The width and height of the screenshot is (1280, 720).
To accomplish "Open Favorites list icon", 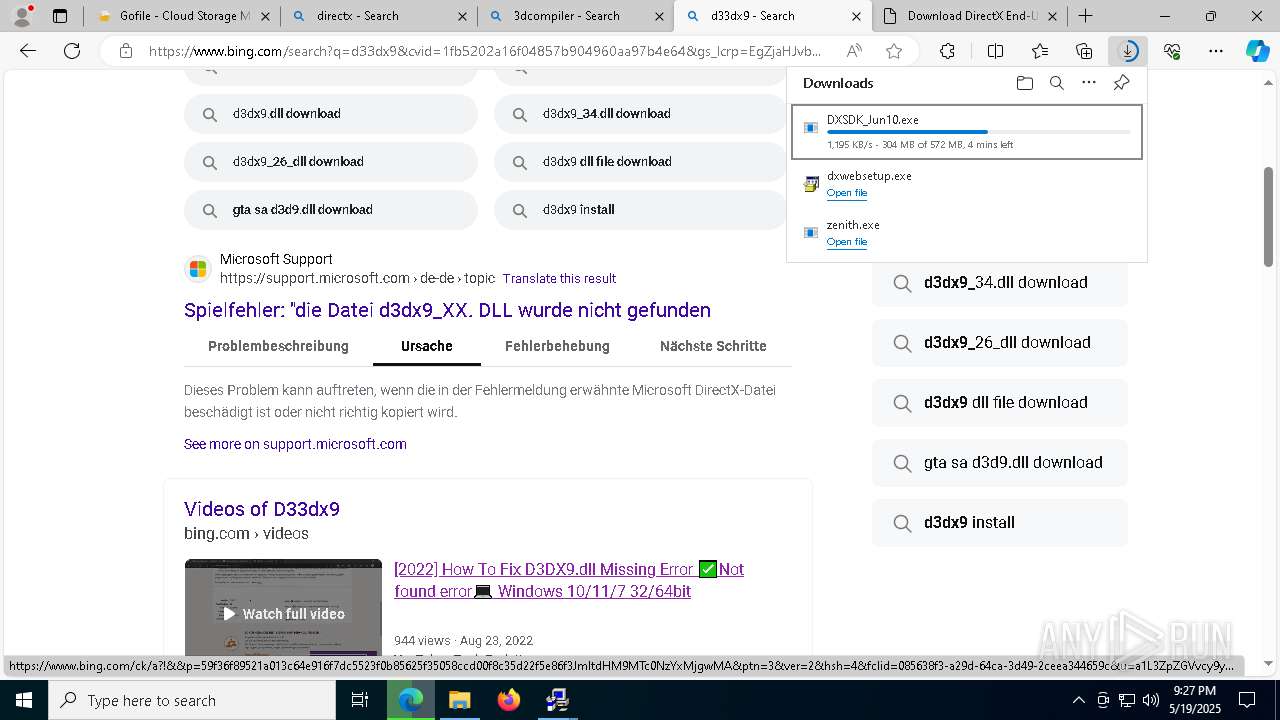I will (x=1040, y=51).
